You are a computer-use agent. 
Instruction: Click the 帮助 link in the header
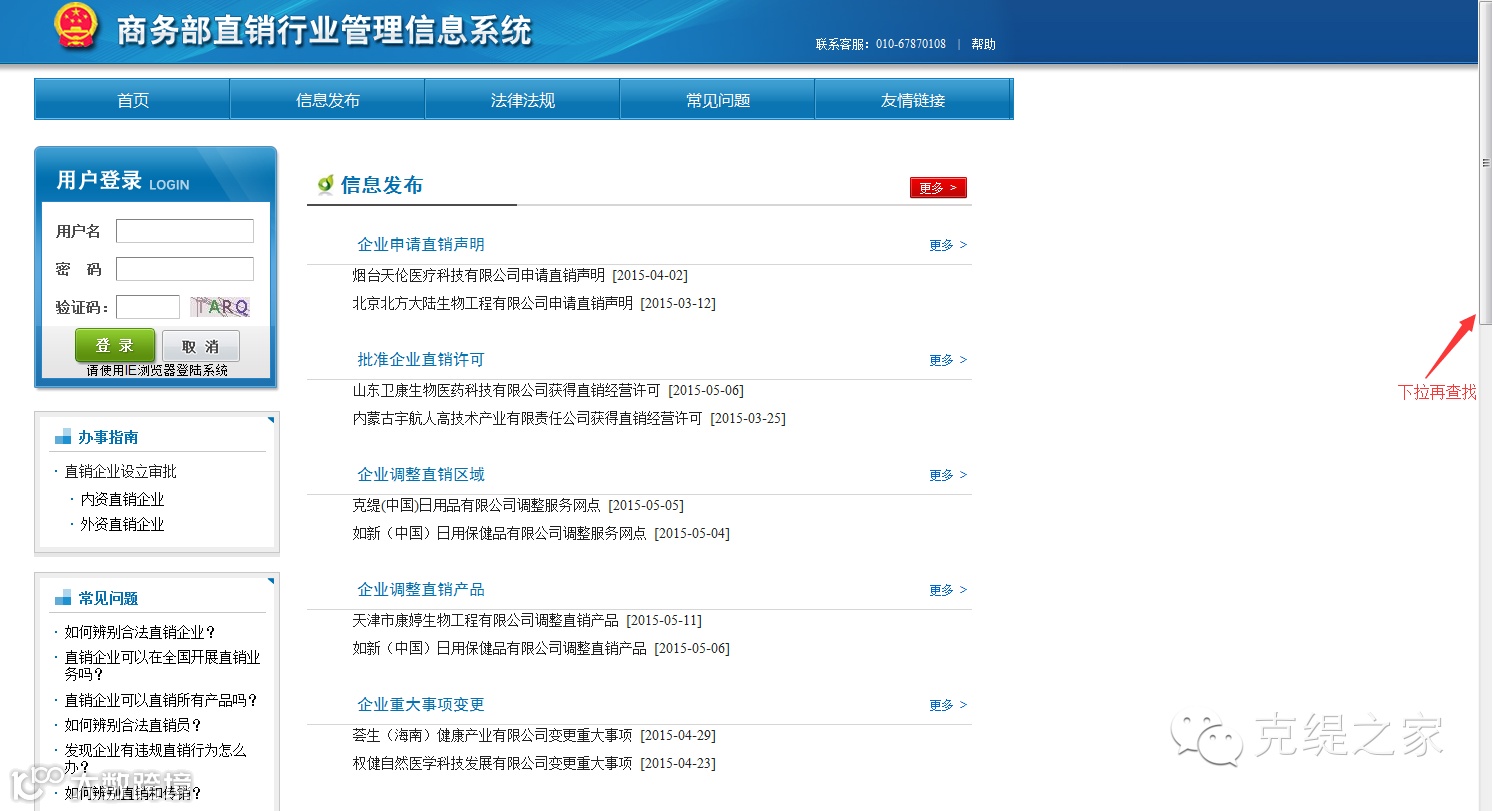983,44
